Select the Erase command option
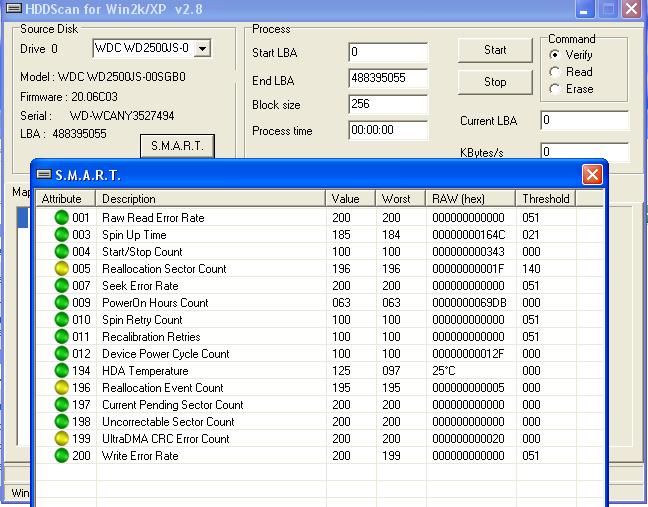648x507 pixels. pos(555,89)
